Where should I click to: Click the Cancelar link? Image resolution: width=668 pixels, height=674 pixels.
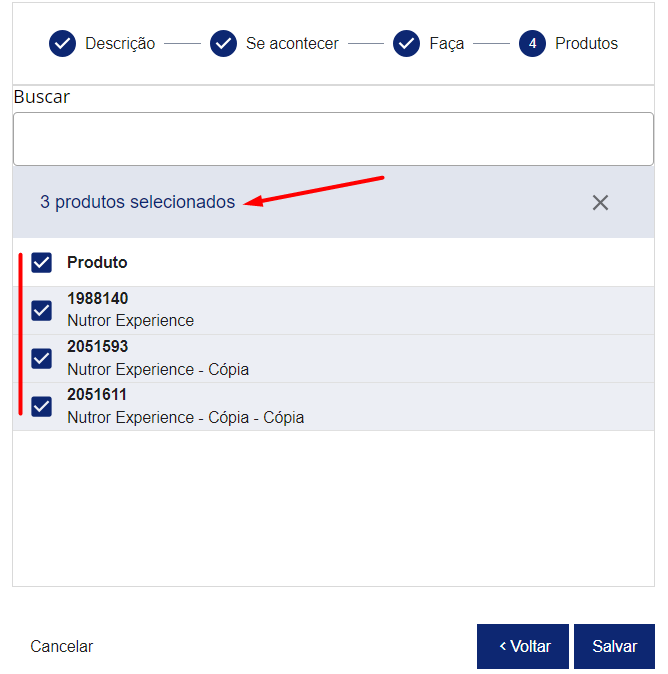click(x=61, y=646)
